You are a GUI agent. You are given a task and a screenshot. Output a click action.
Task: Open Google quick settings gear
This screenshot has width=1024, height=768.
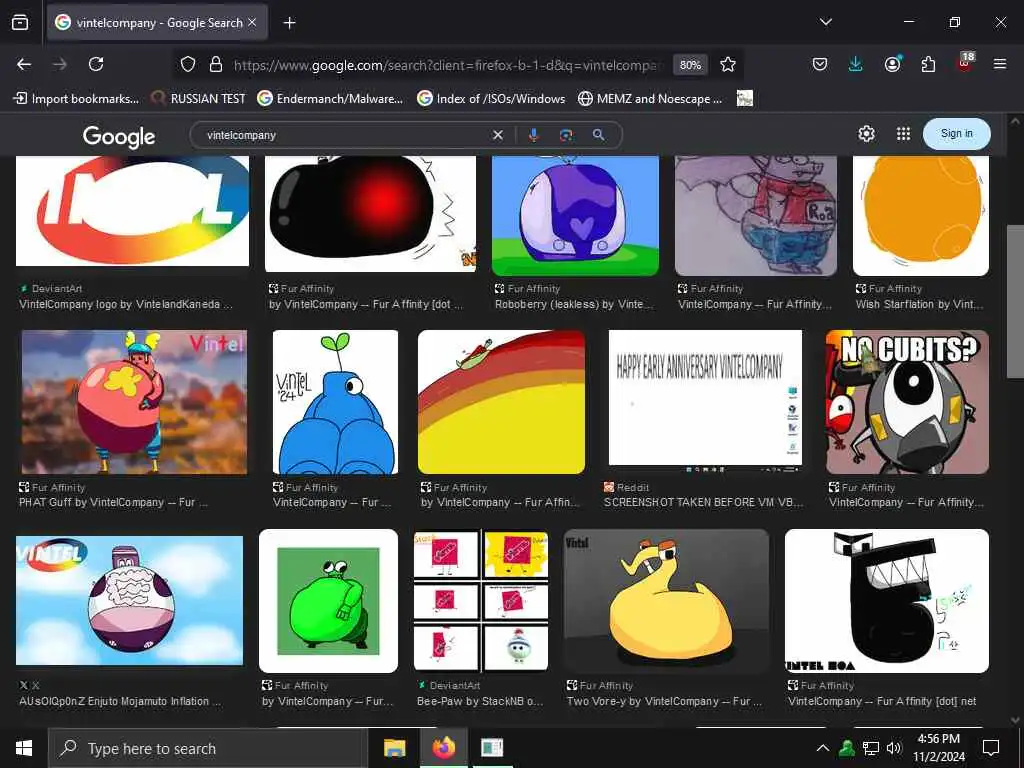point(866,134)
